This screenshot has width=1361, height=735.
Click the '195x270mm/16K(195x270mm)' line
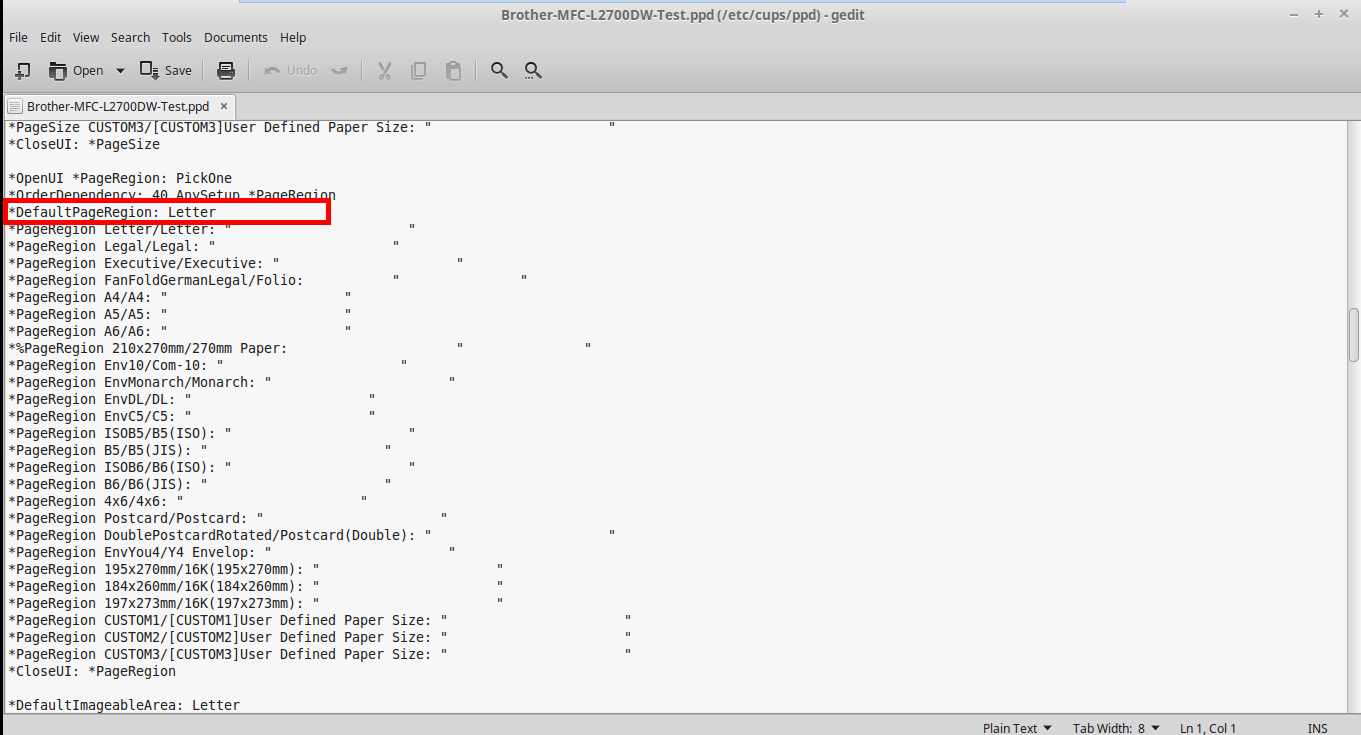[x=256, y=569]
